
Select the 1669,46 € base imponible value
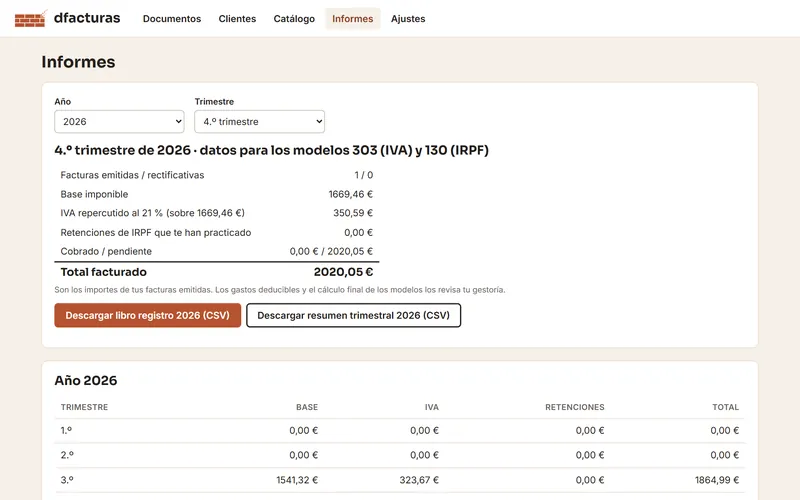(x=351, y=194)
